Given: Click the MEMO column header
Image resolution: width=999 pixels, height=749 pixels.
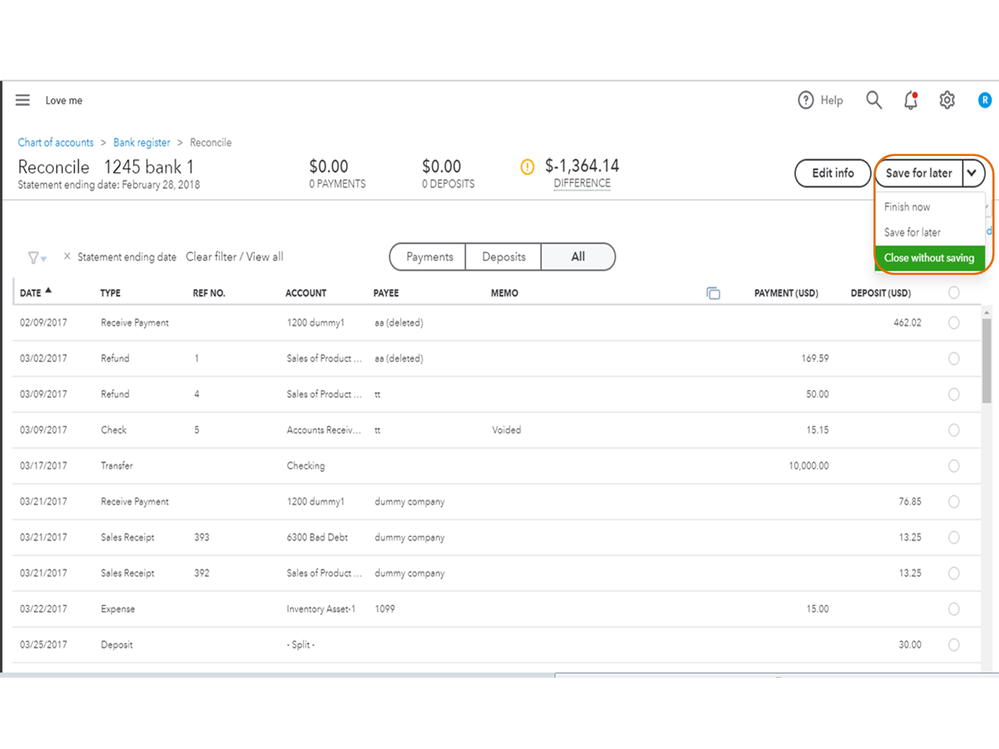Looking at the screenshot, I should [505, 293].
